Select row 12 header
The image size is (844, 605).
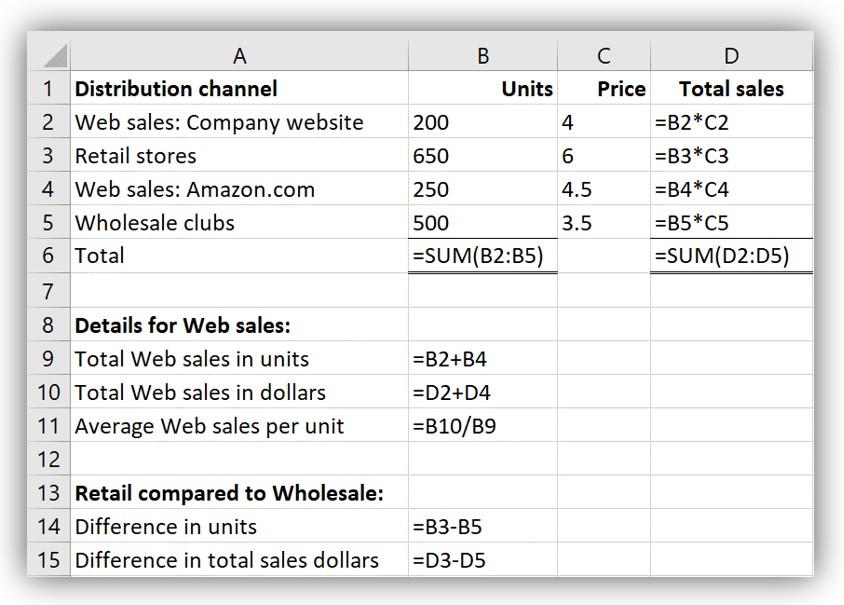pyautogui.click(x=48, y=459)
